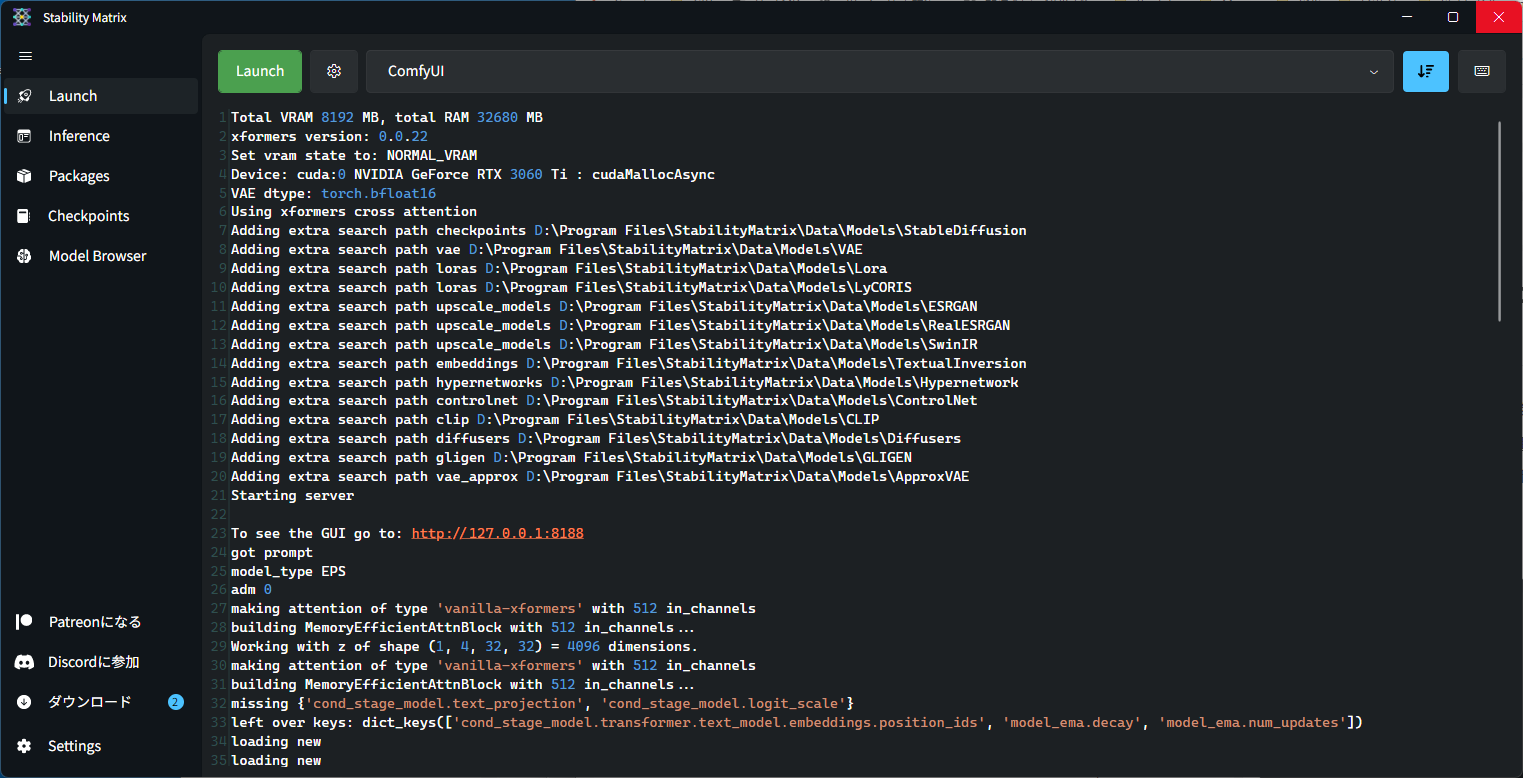
Task: Click the 'model_type EPS' line
Action: (288, 571)
